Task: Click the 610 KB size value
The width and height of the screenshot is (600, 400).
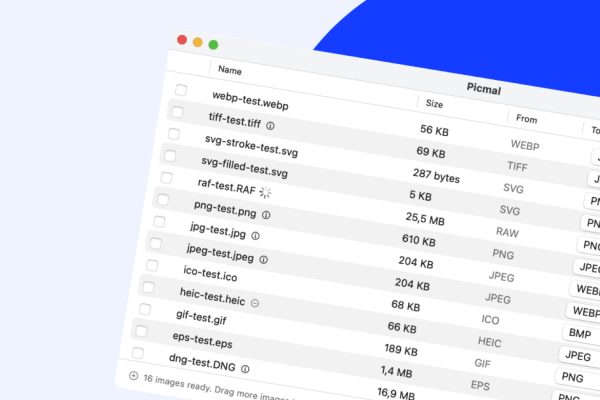Action: 419,240
